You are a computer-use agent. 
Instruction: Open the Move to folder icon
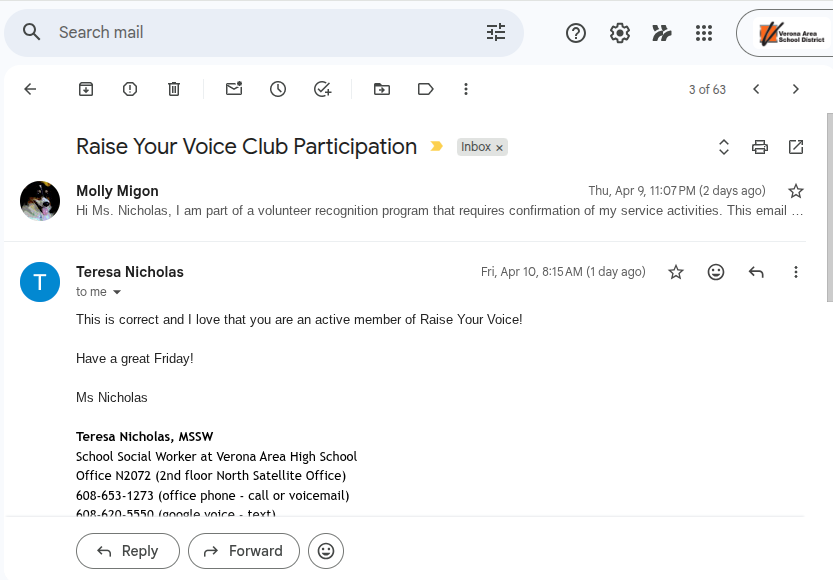(x=382, y=89)
